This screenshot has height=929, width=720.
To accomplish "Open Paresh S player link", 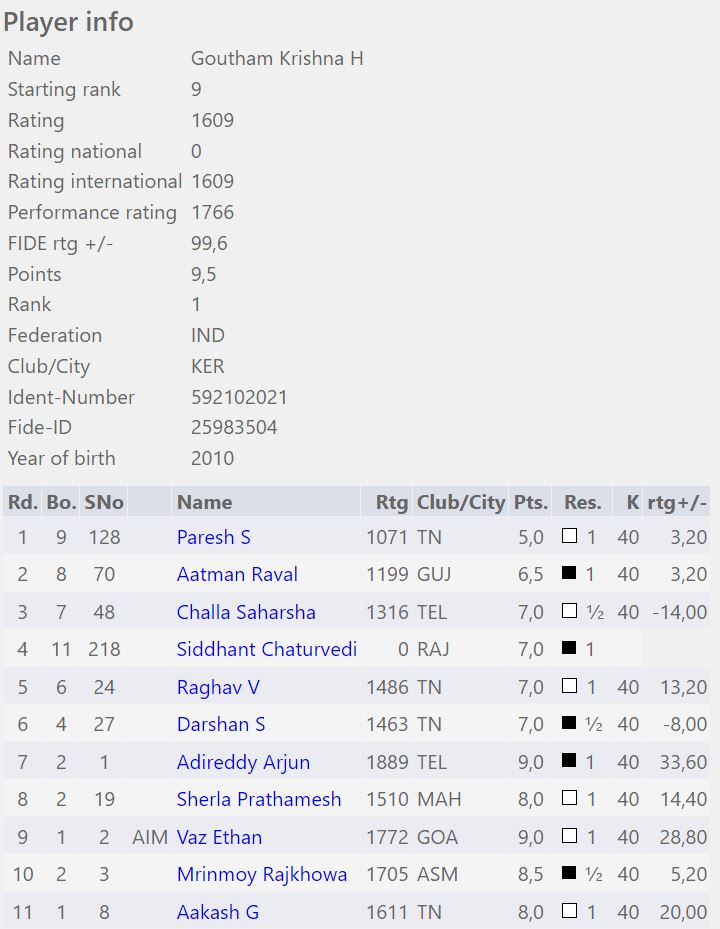I will coord(213,537).
